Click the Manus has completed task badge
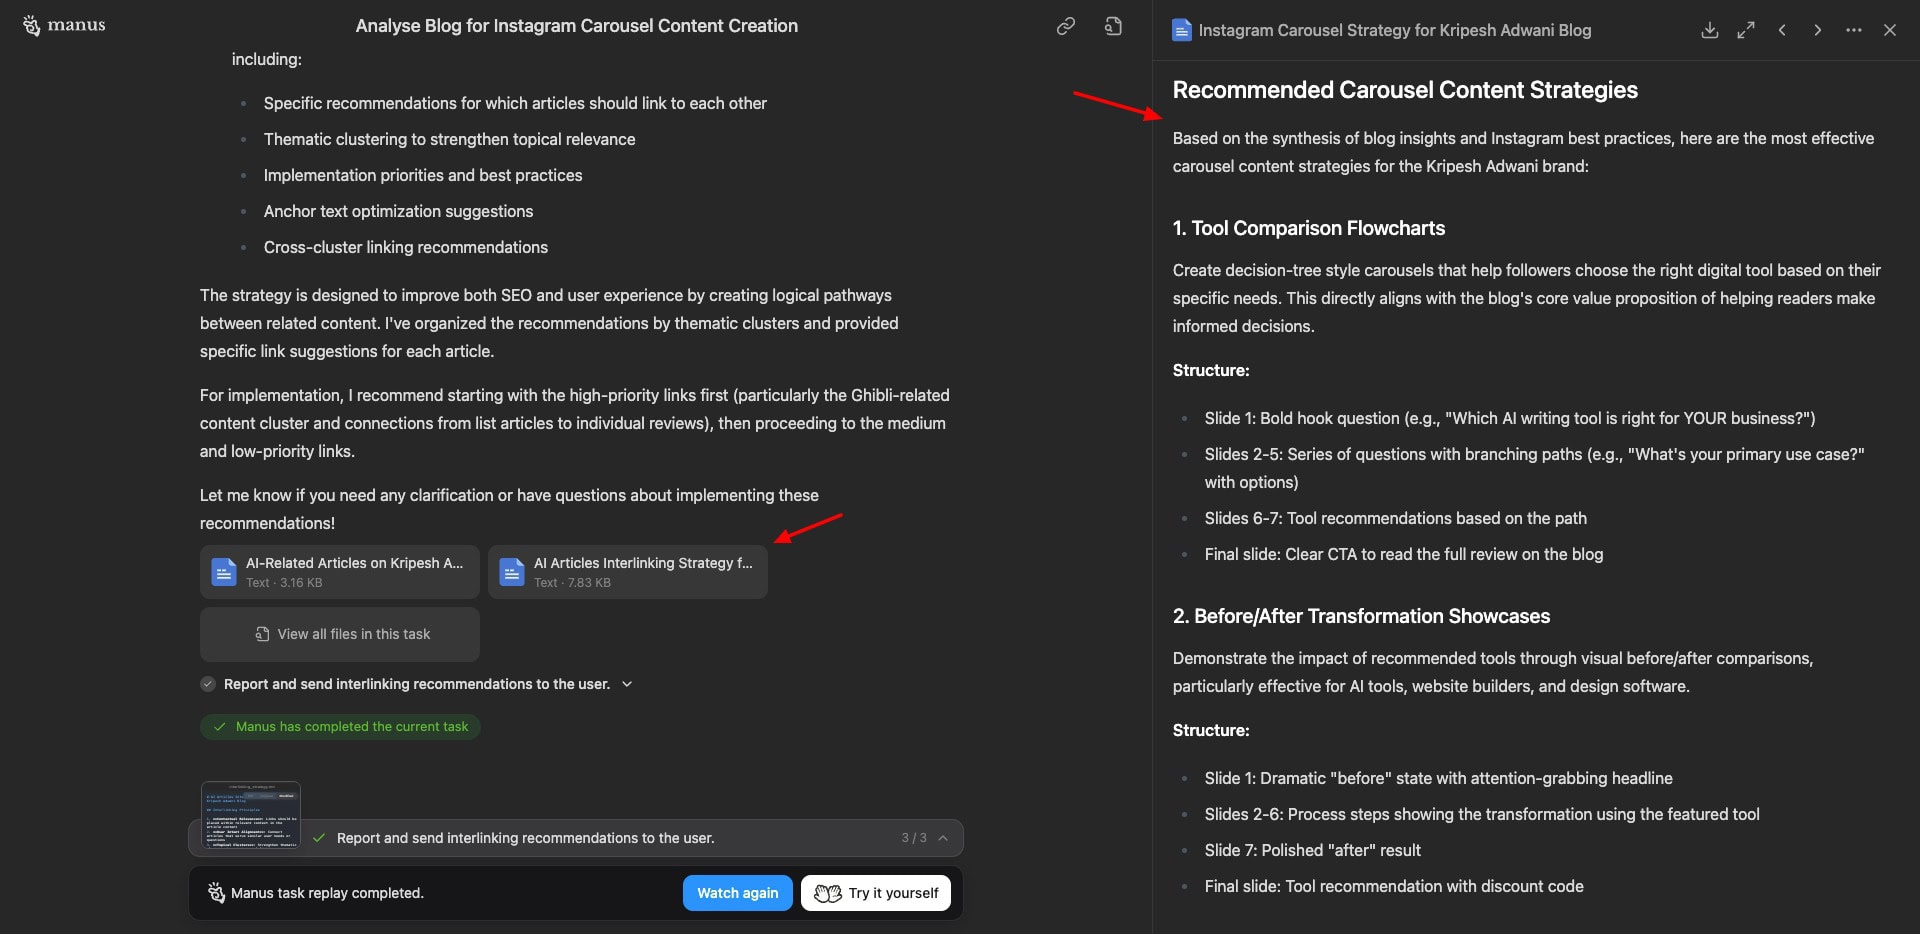Image resolution: width=1920 pixels, height=934 pixels. (x=340, y=727)
